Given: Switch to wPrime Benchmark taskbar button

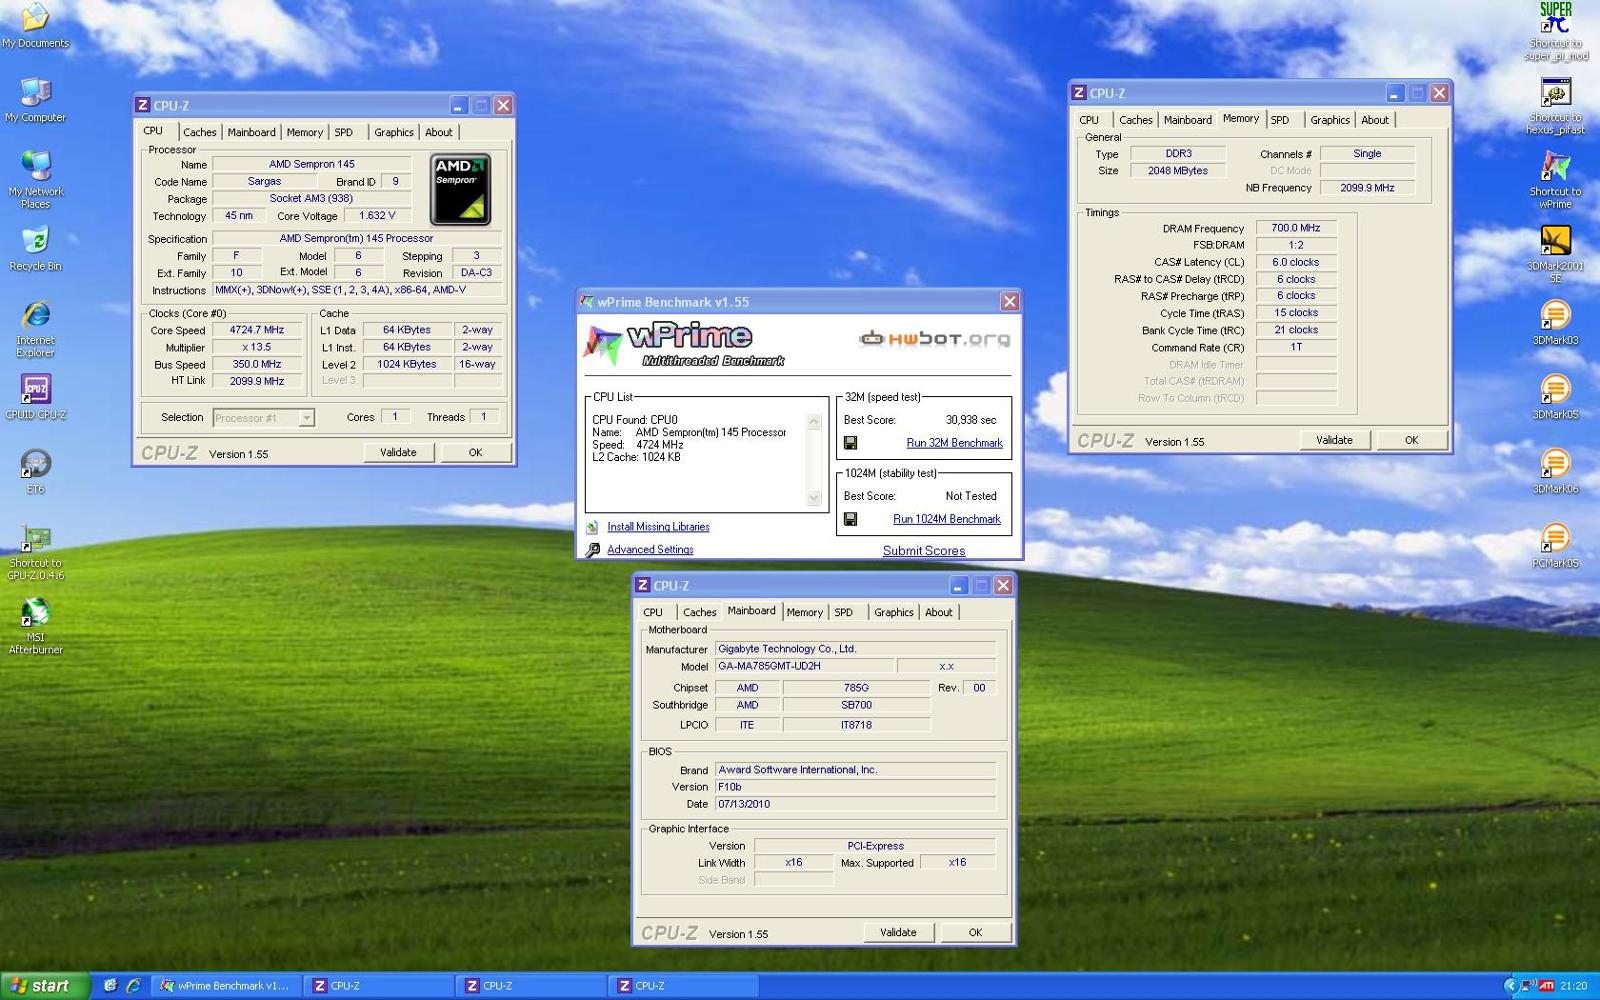Looking at the screenshot, I should (226, 986).
